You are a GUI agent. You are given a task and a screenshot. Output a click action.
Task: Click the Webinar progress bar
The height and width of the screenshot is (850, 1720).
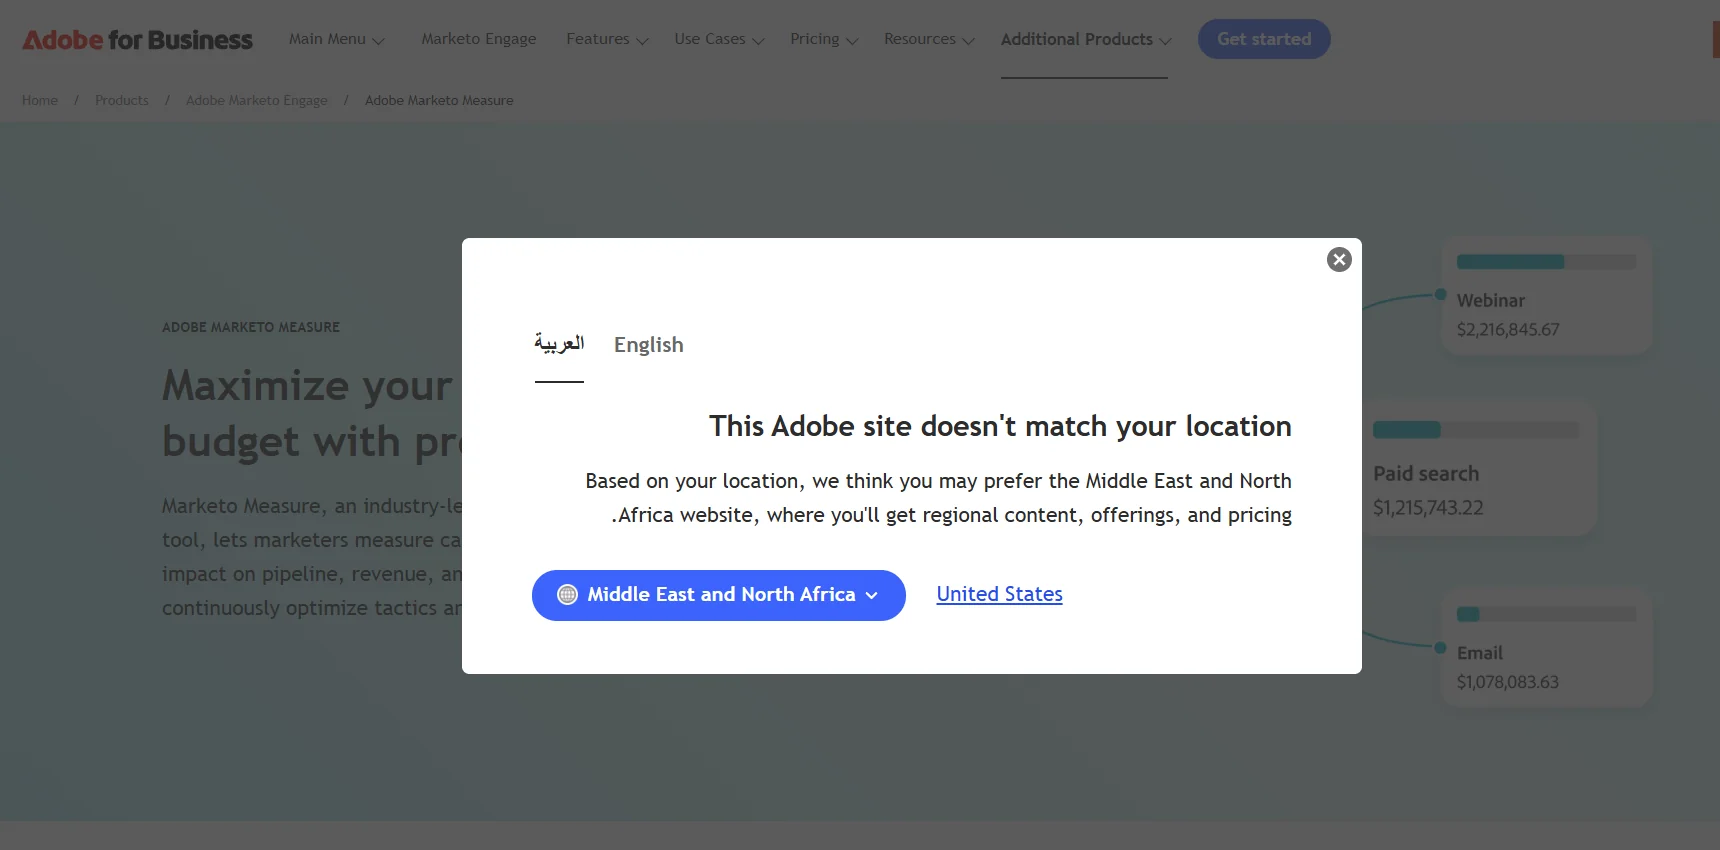1546,262
